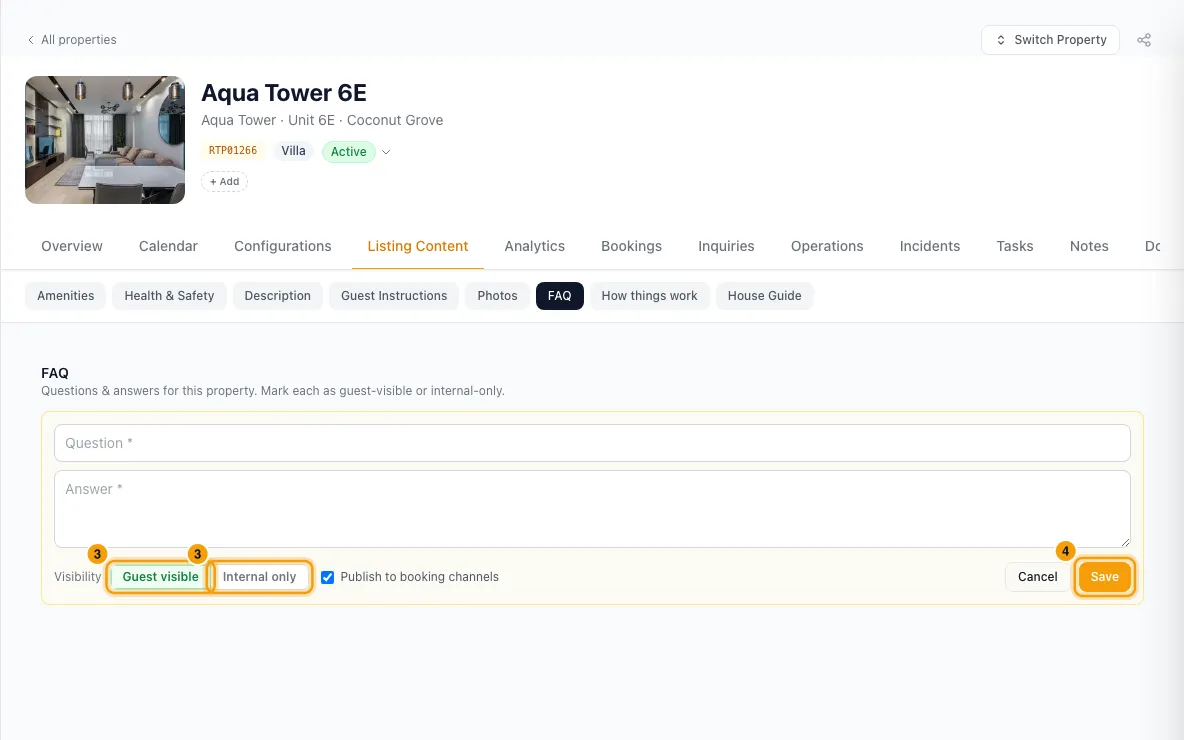Open the How things work sub-tab
The width and height of the screenshot is (1184, 740).
tap(649, 296)
